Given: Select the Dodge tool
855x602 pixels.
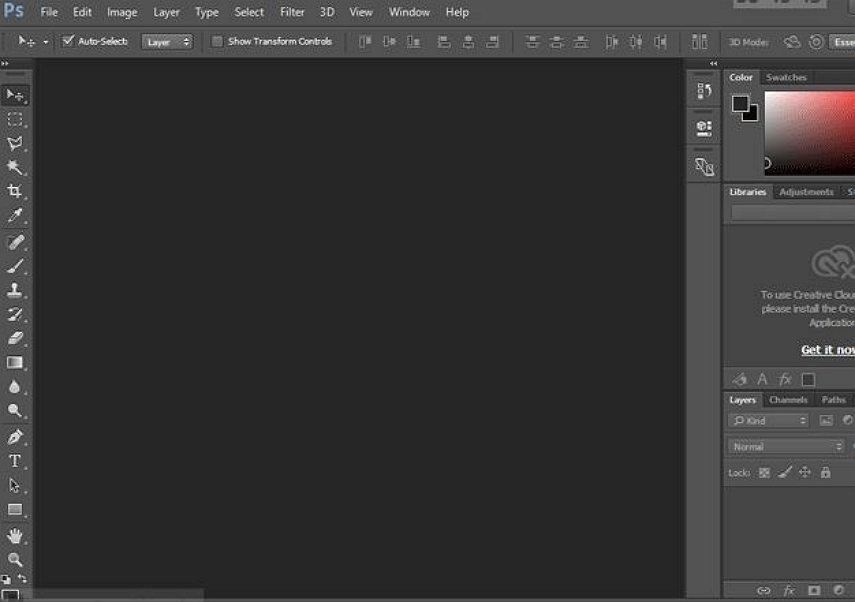Looking at the screenshot, I should pos(15,411).
